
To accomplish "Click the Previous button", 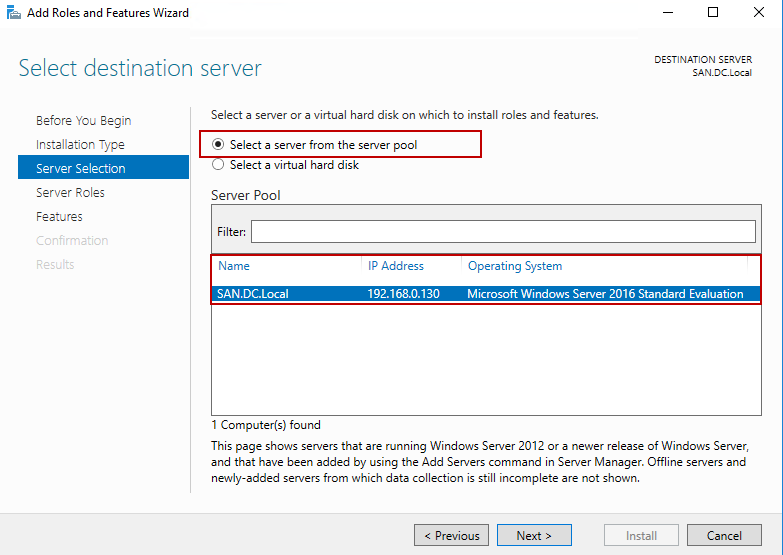I will tap(452, 535).
